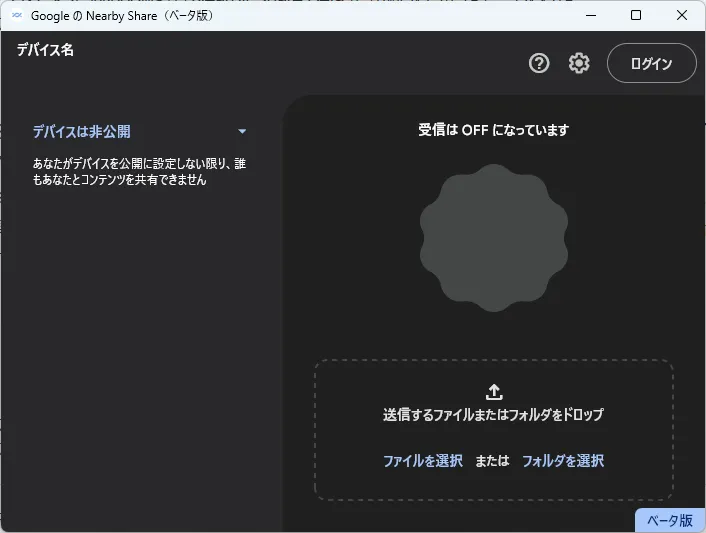Open settings with the gear icon
This screenshot has height=533, width=706.
tap(579, 63)
